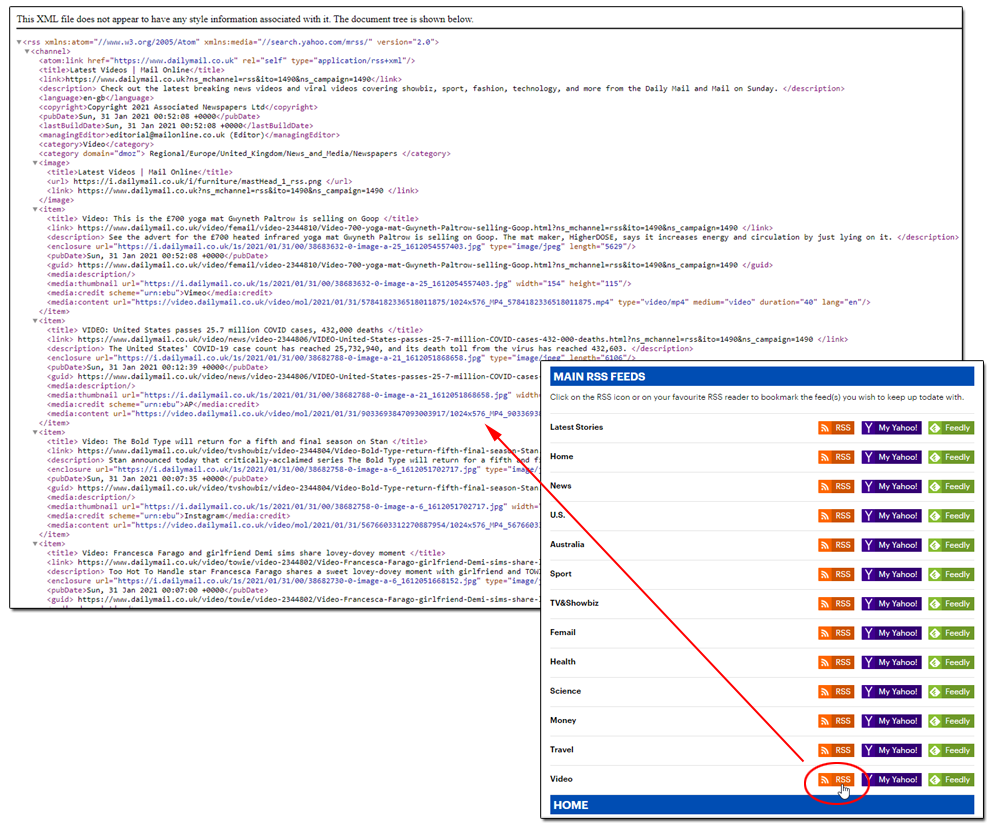Open the Video RSS feed

tap(835, 780)
